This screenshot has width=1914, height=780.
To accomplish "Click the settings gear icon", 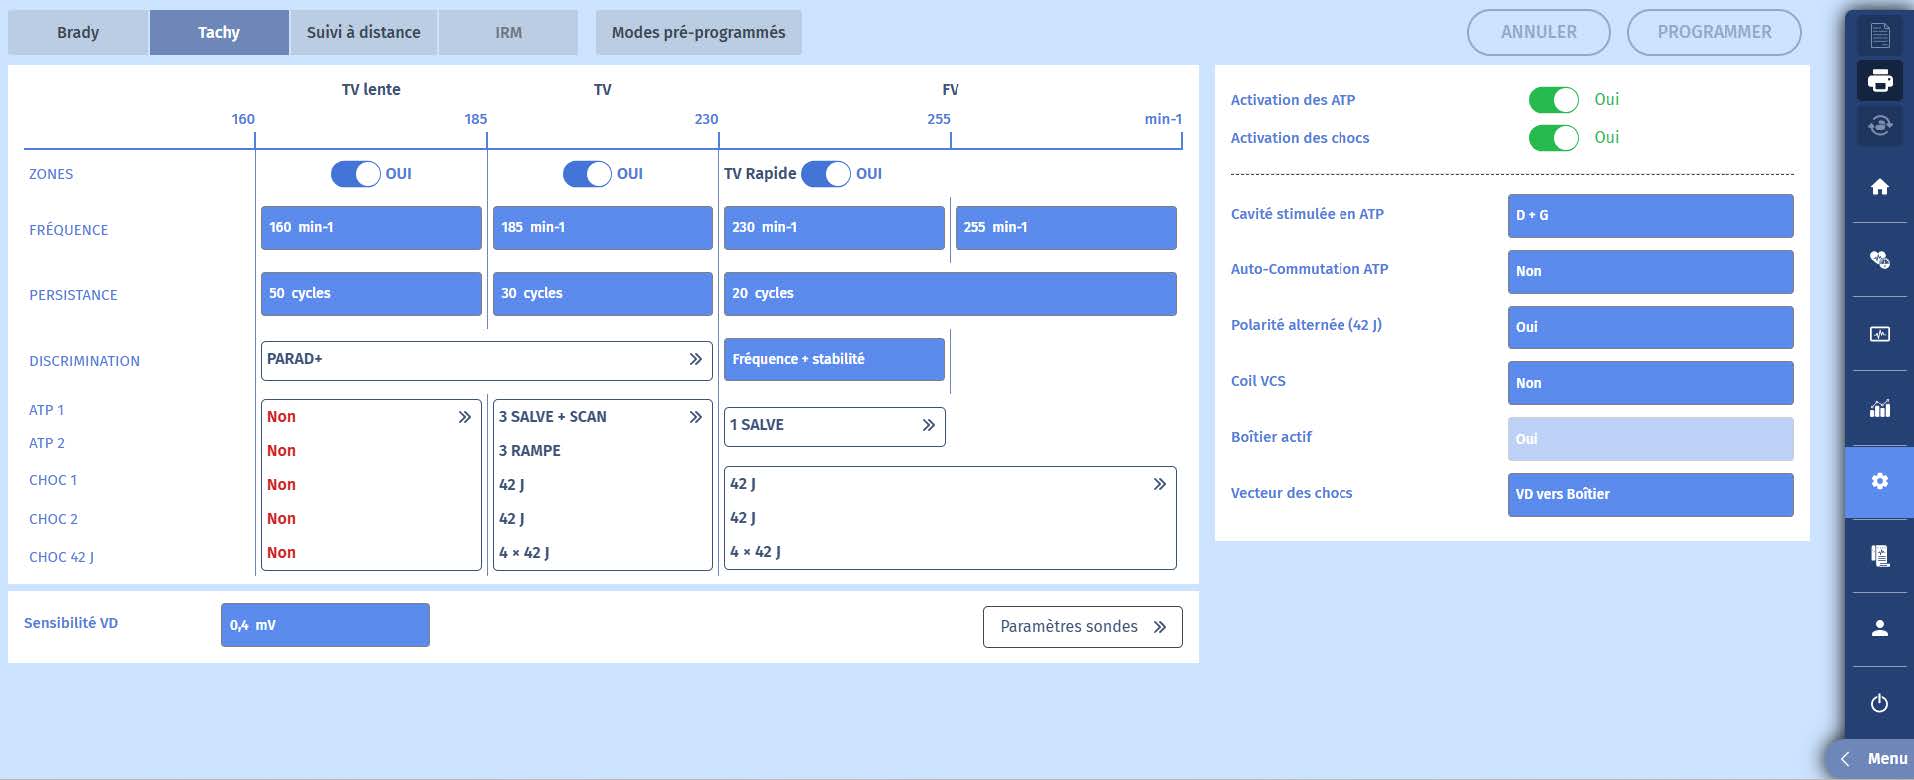I will (x=1879, y=482).
